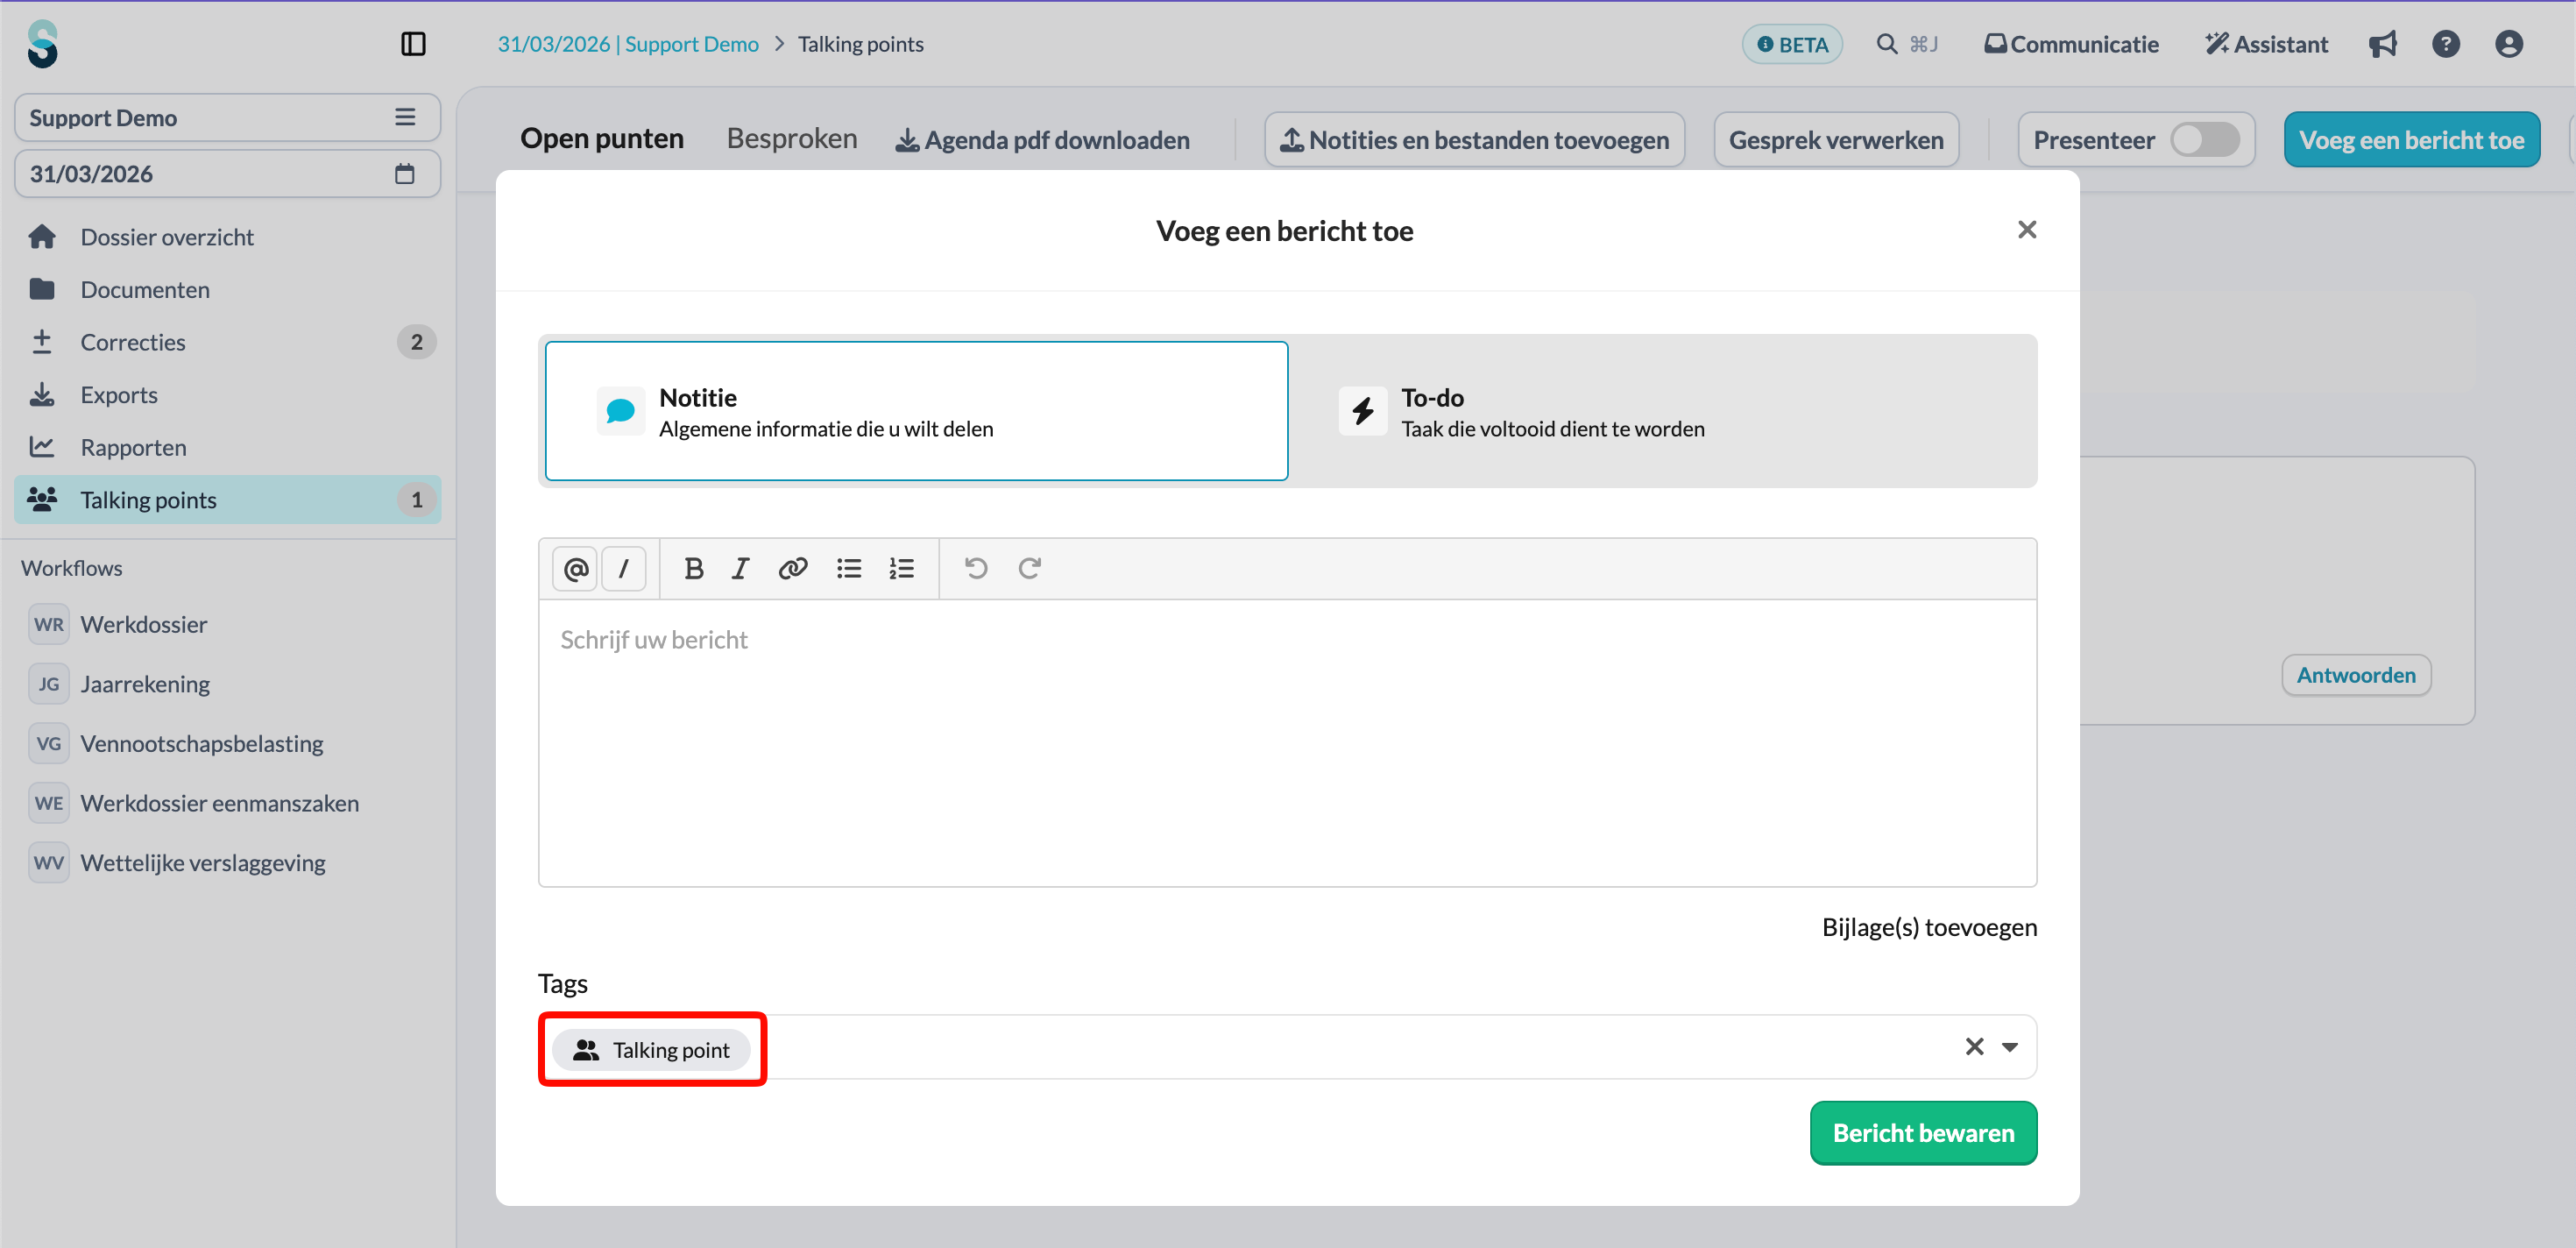Open the Support Demo company selector
The height and width of the screenshot is (1248, 2576).
point(228,118)
